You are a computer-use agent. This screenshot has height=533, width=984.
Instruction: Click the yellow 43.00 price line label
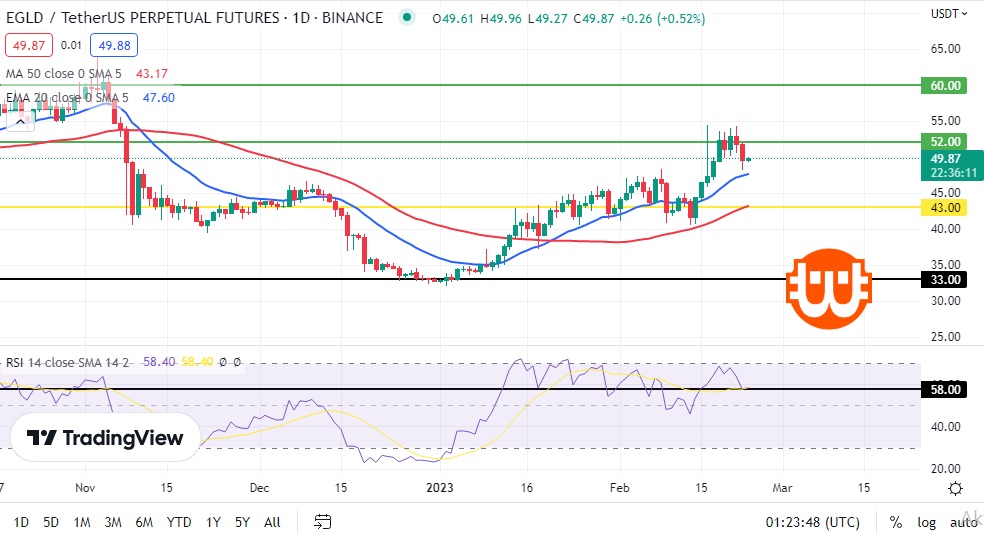click(945, 208)
